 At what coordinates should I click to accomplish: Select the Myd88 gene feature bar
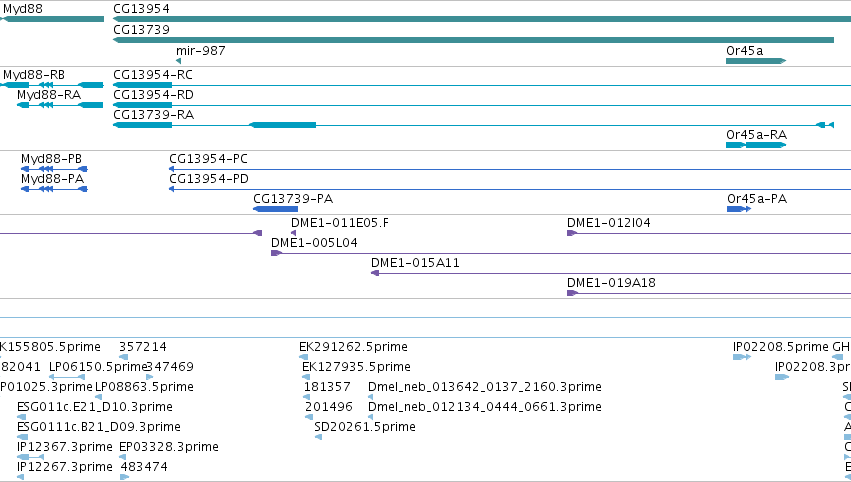(52, 19)
